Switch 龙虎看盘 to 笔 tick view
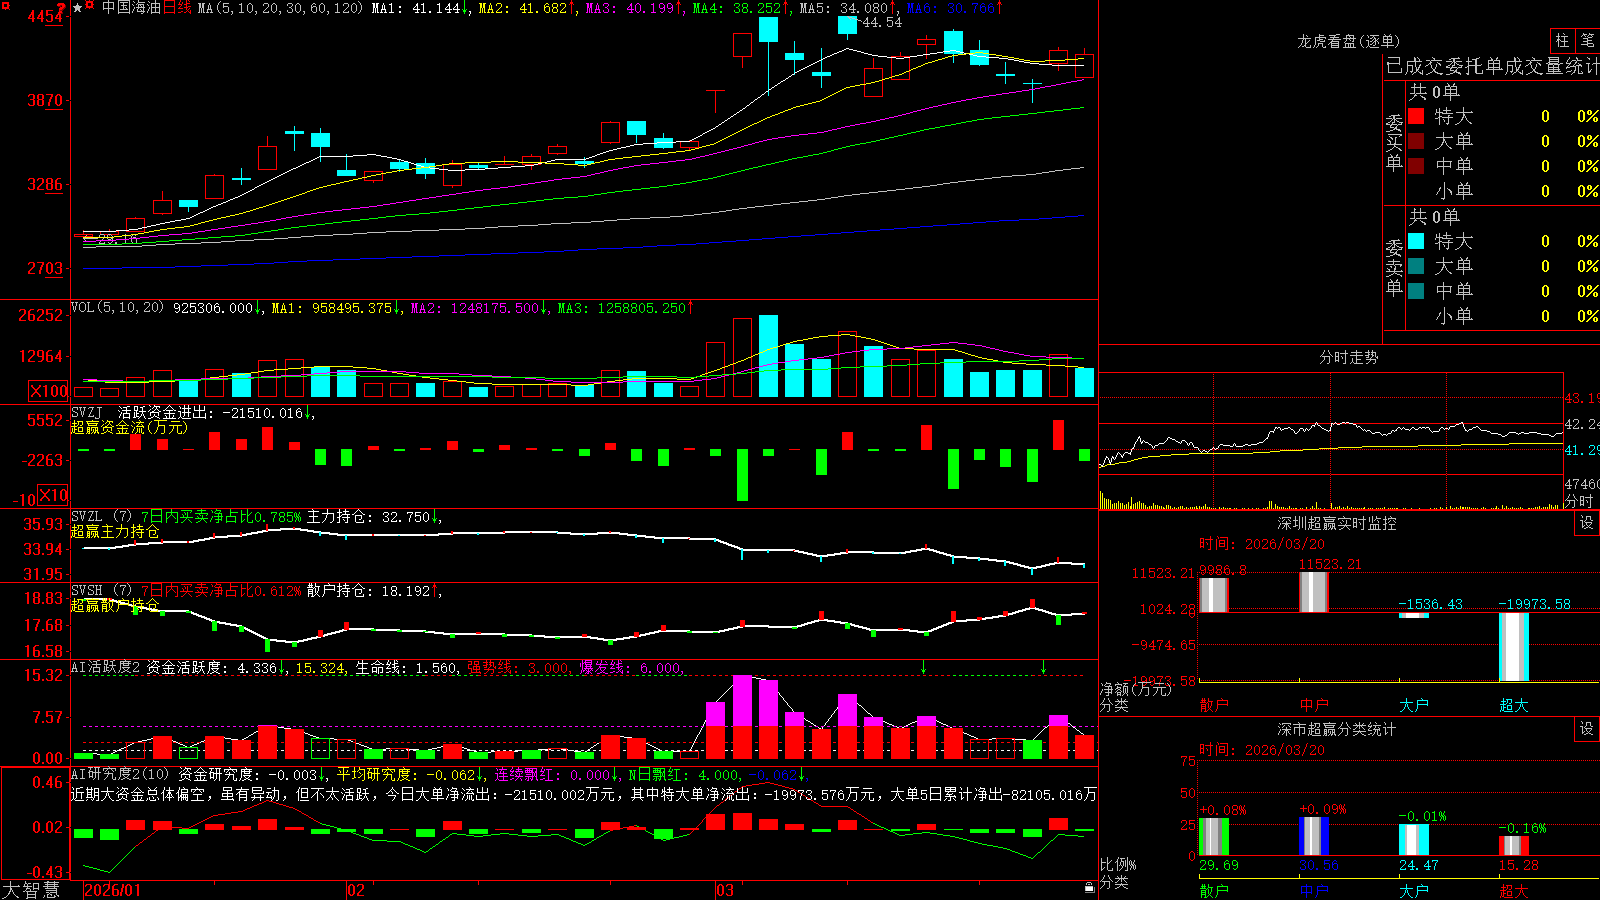The image size is (1600, 900). click(x=1587, y=40)
